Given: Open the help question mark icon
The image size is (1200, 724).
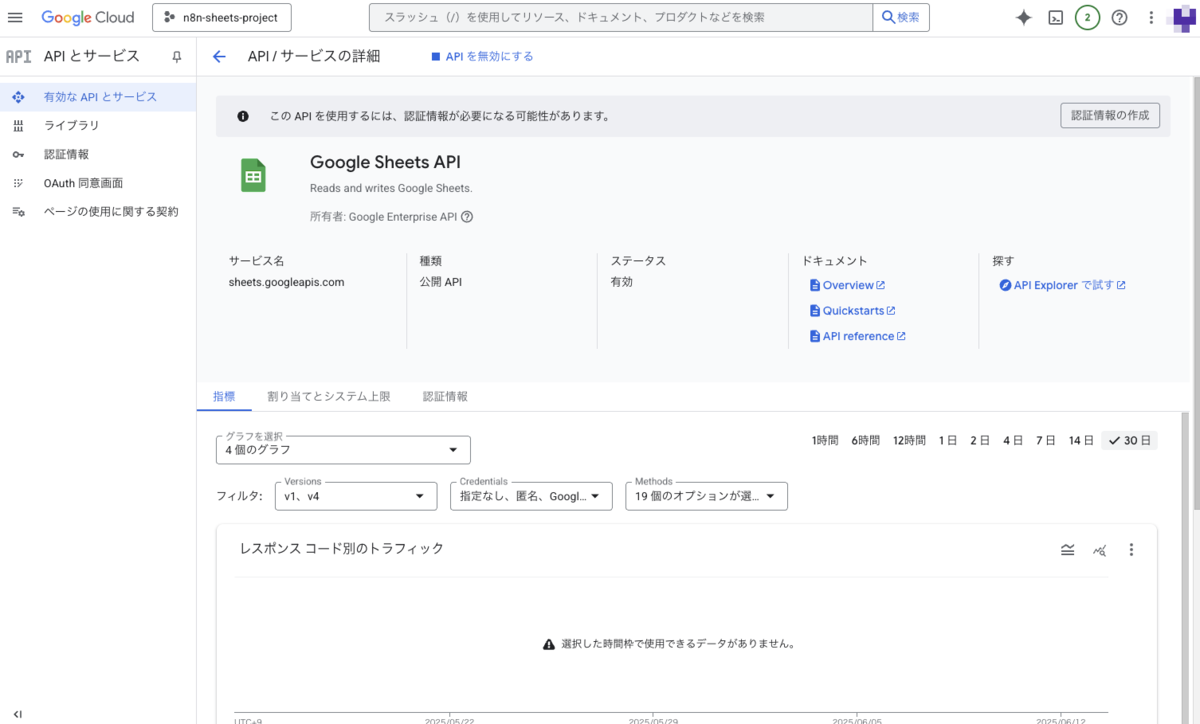Looking at the screenshot, I should pyautogui.click(x=1119, y=18).
